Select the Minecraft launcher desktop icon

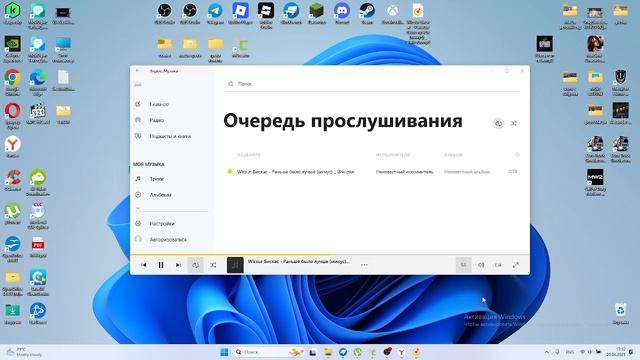pos(317,13)
